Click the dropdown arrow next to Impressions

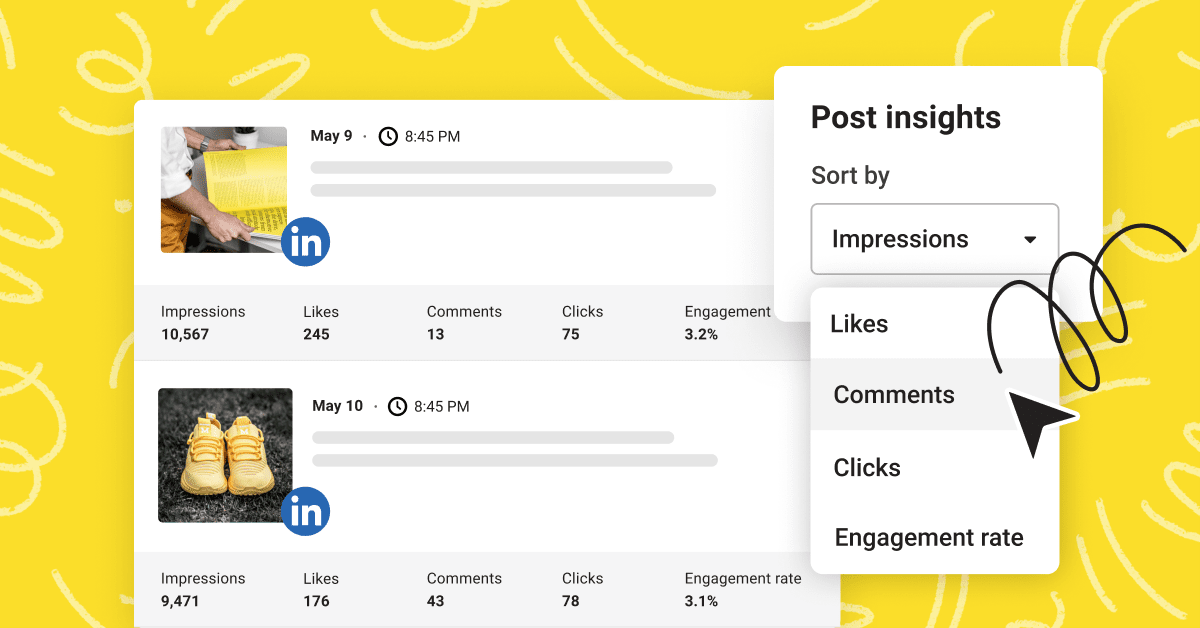pyautogui.click(x=1030, y=240)
